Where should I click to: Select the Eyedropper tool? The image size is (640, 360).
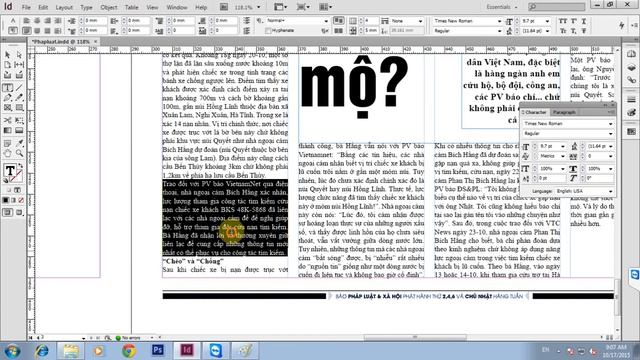[19, 143]
